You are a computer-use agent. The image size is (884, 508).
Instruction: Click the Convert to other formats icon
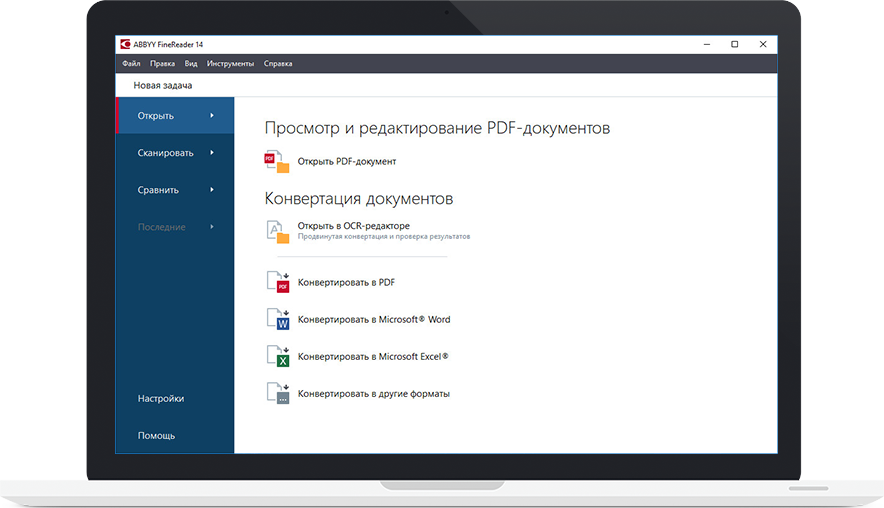pyautogui.click(x=278, y=394)
